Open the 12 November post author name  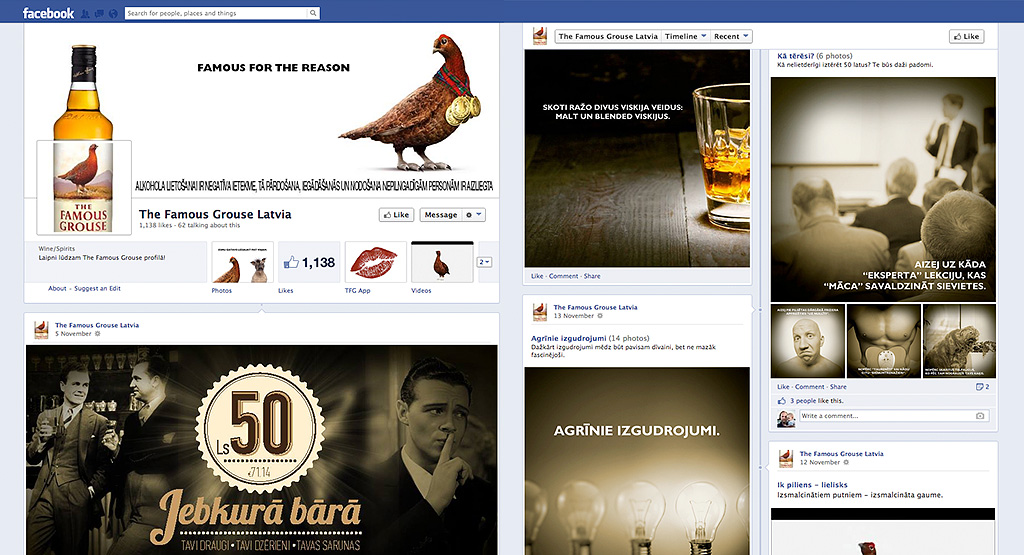tap(841, 454)
